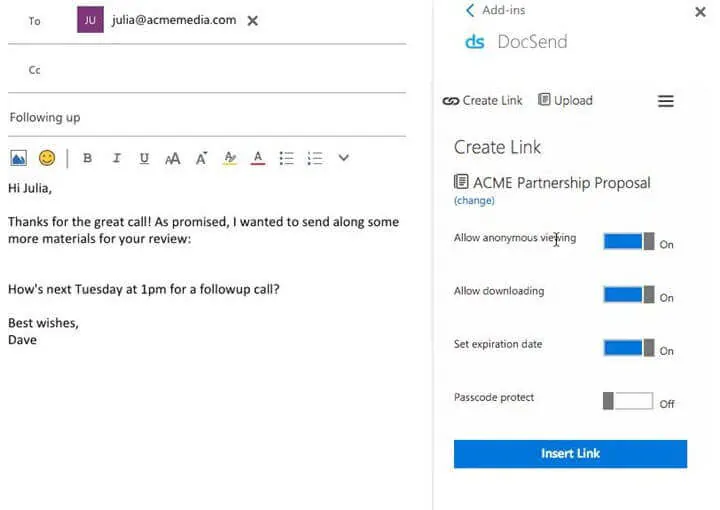Change the font color (red A)
The width and height of the screenshot is (720, 510).
coord(258,158)
